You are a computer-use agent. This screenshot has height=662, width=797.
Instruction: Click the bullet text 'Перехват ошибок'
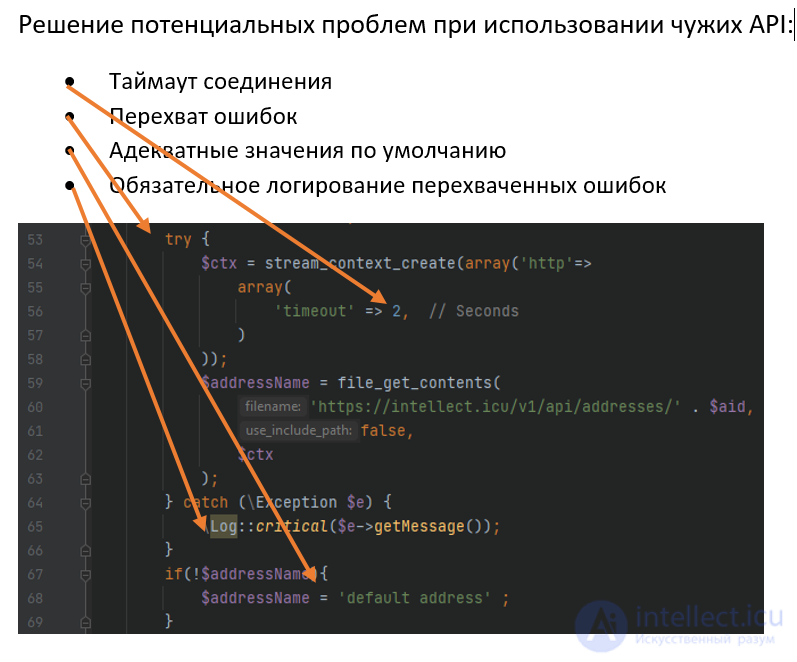(203, 116)
